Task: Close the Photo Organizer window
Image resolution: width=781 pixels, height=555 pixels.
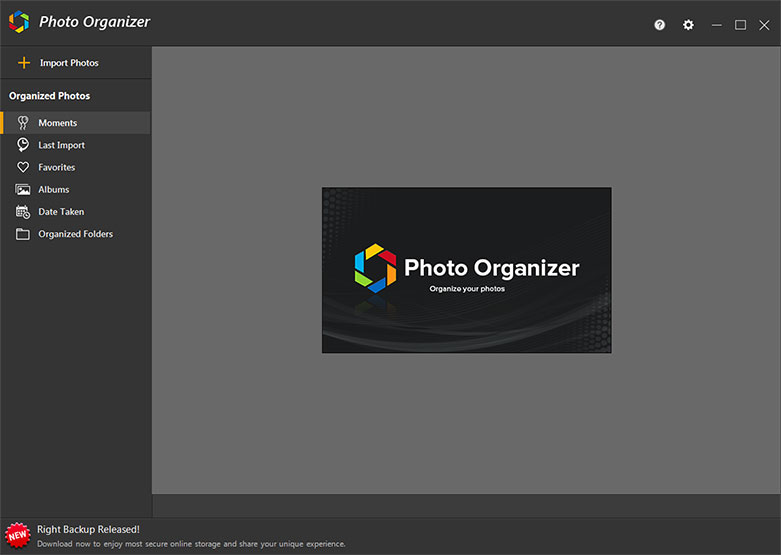Action: pyautogui.click(x=764, y=25)
